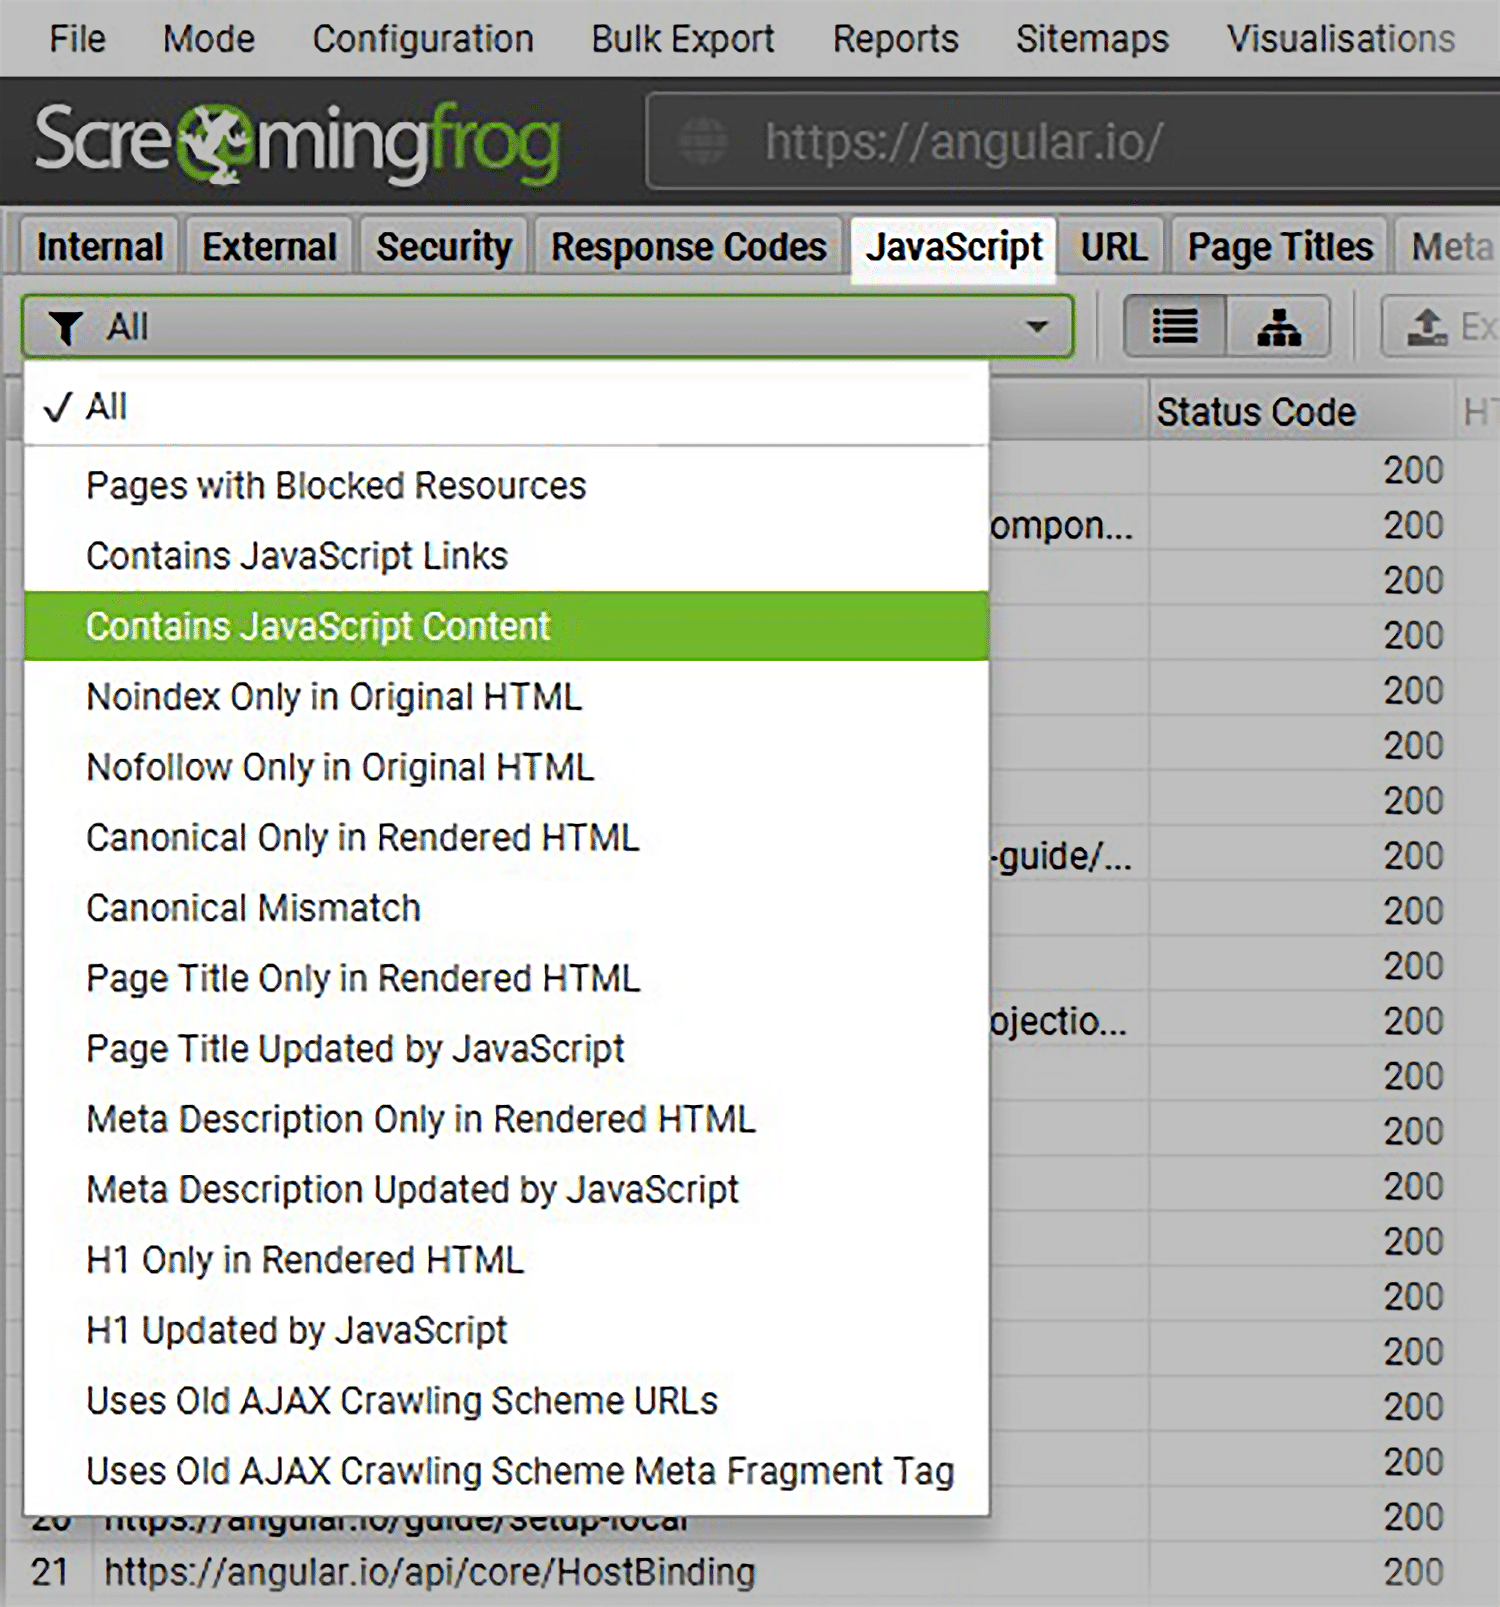Pick Page Title Only in Rendered HTML

pos(506,978)
